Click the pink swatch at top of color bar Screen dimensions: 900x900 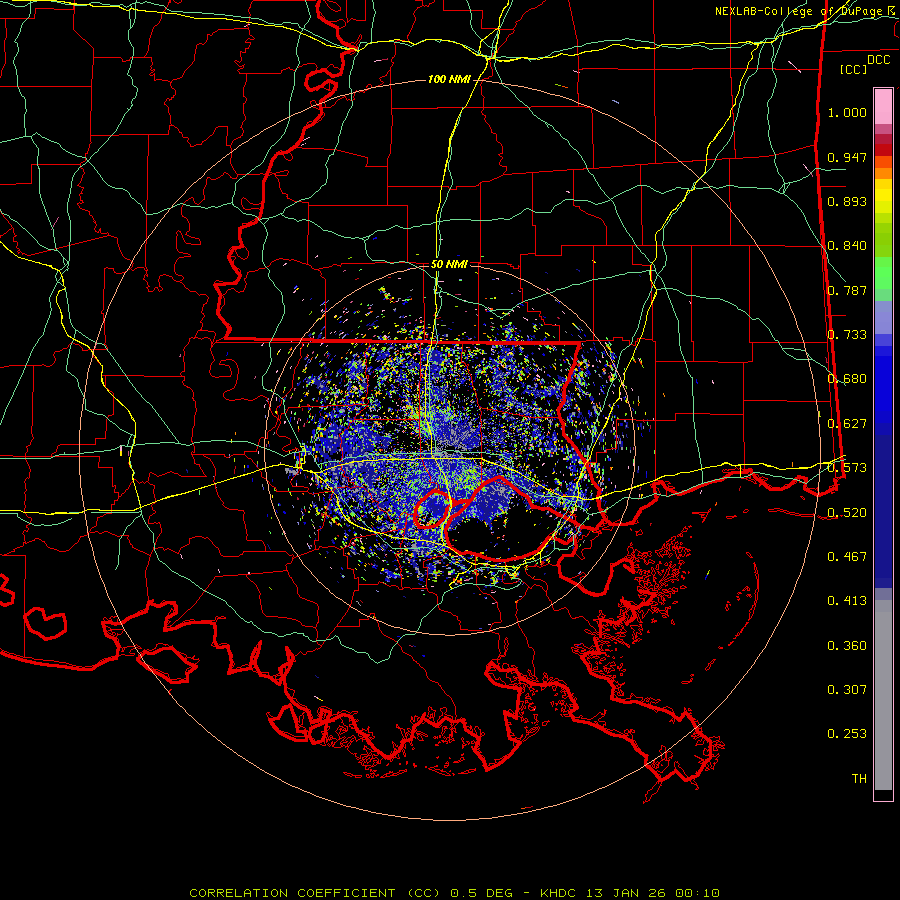click(x=883, y=107)
